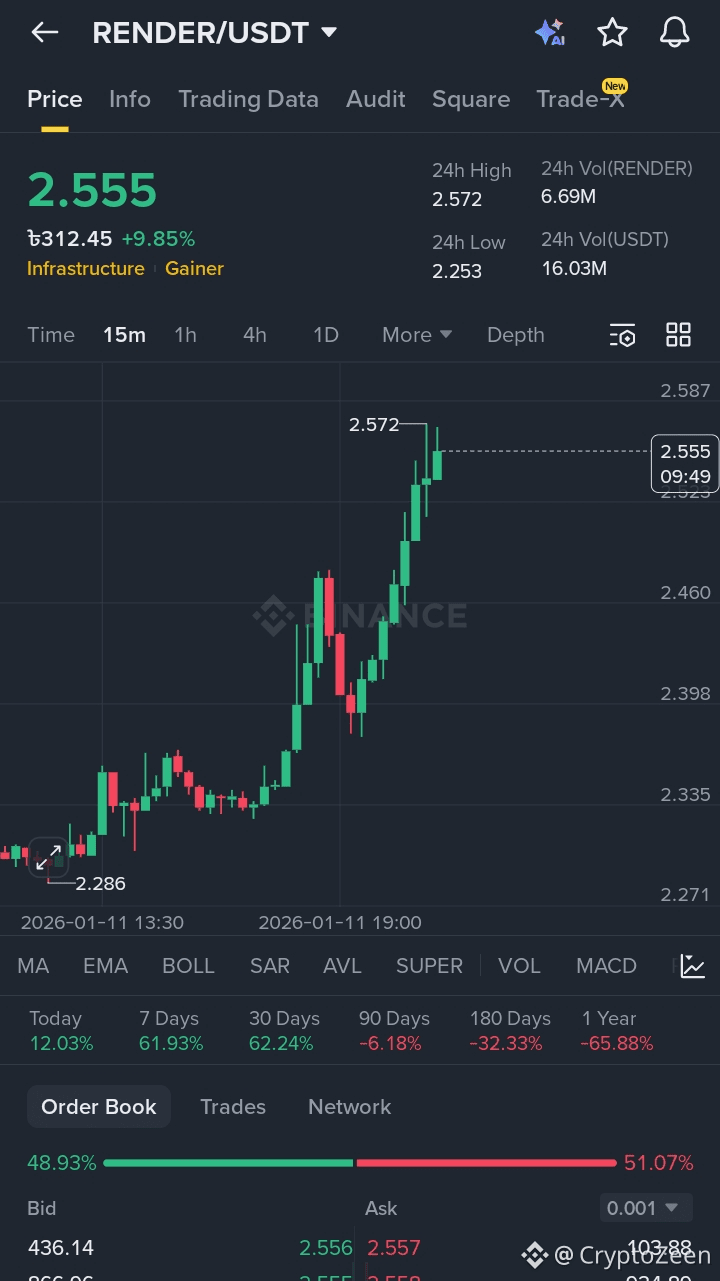
Task: Select the 4h chart interval
Action: click(x=255, y=335)
